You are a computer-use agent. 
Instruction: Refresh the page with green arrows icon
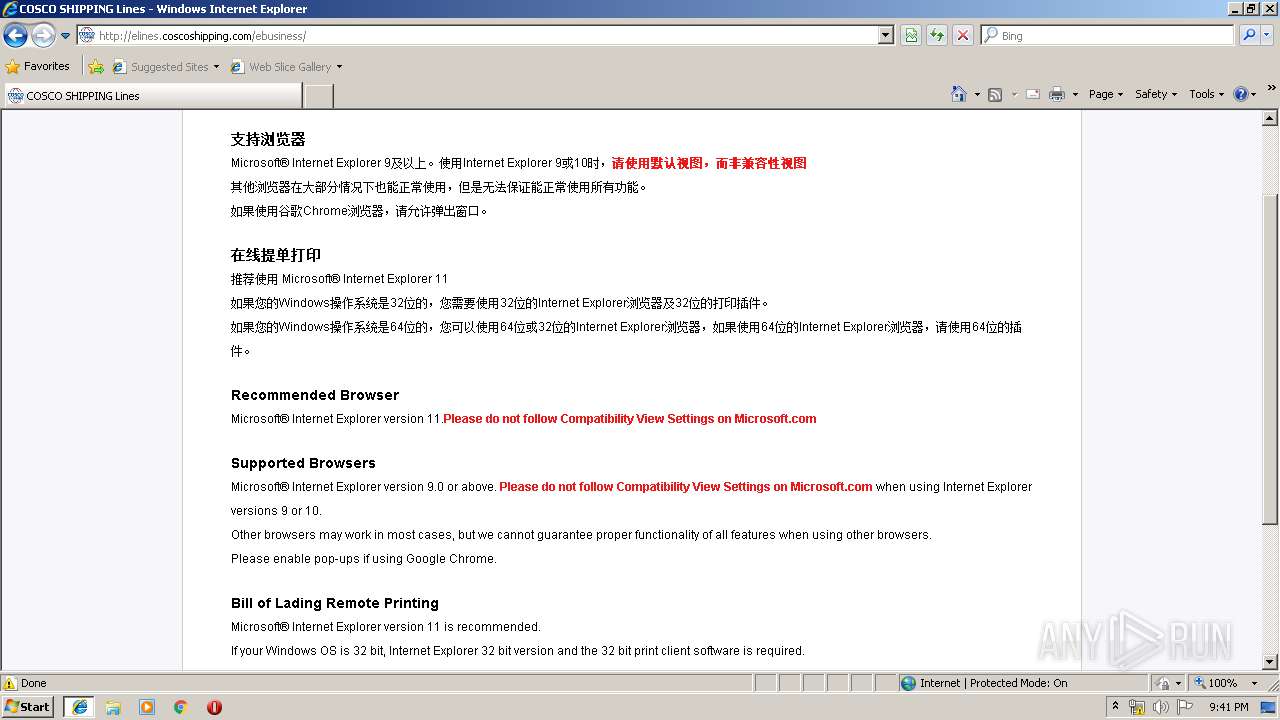tap(937, 35)
